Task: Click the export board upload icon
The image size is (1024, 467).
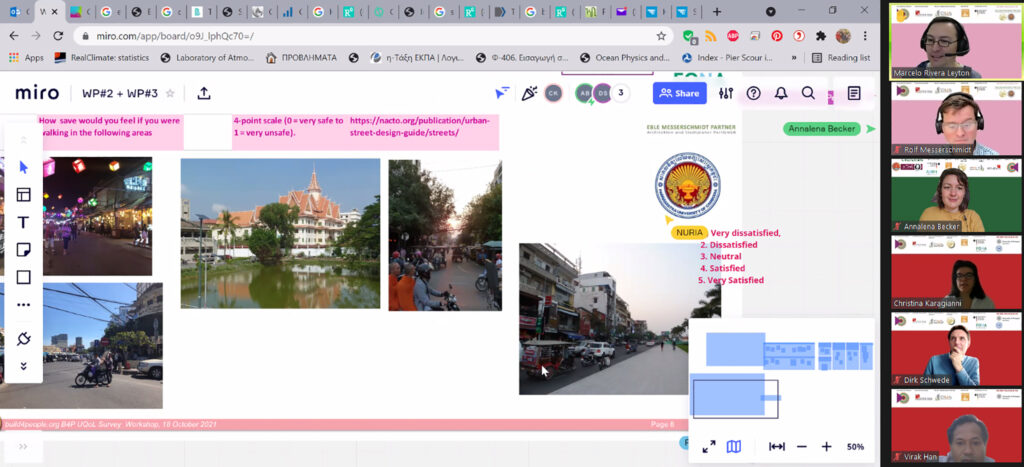Action: click(x=204, y=93)
